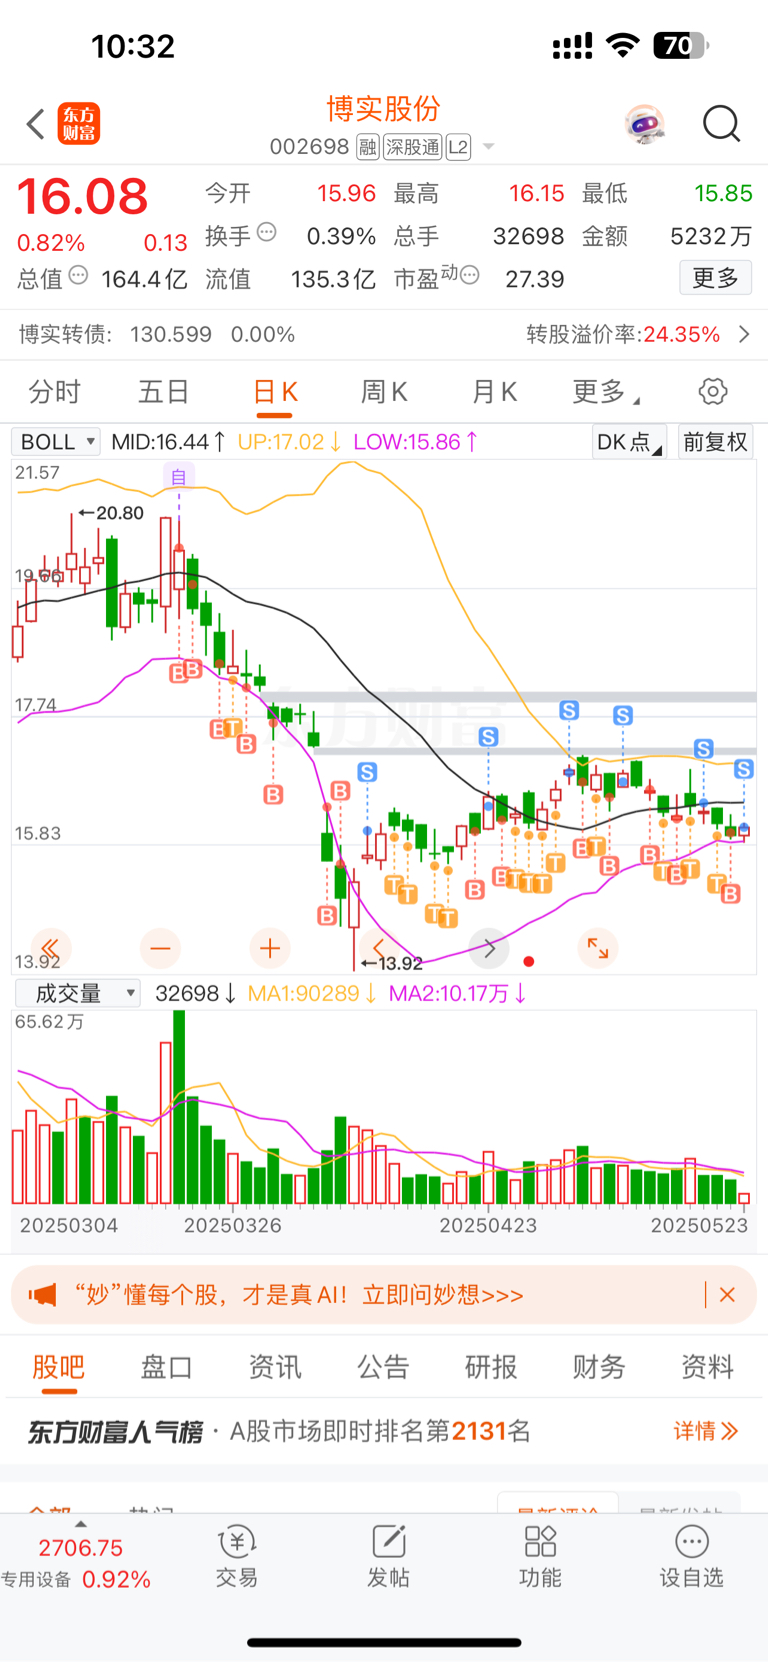The height and width of the screenshot is (1662, 768).
Task: Tap the megaphone announcement icon
Action: [x=42, y=1295]
